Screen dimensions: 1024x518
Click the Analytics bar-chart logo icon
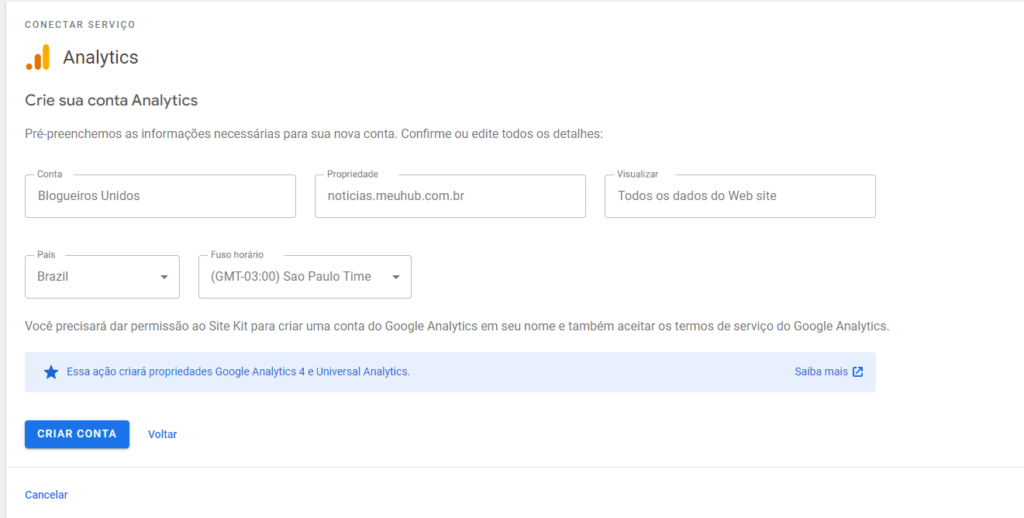(x=38, y=57)
